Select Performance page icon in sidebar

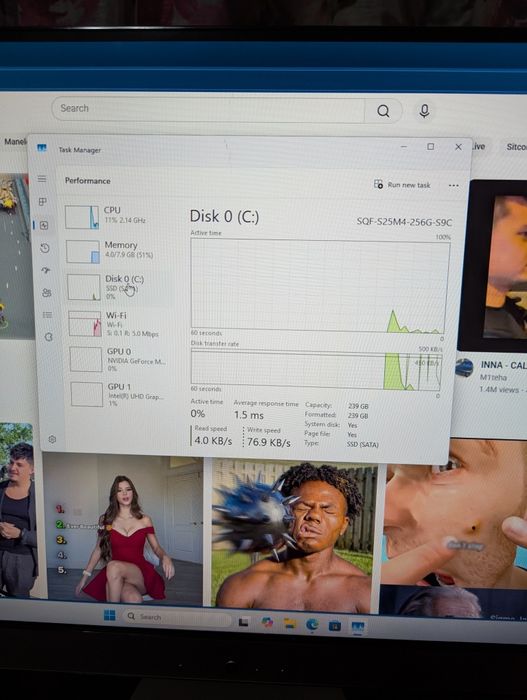point(44,225)
